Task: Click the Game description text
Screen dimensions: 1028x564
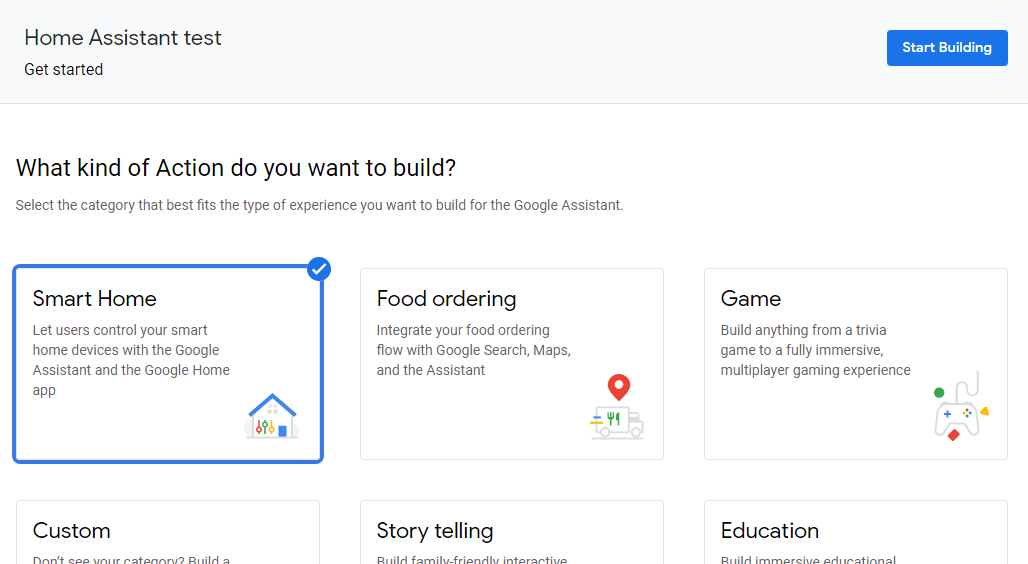Action: (815, 350)
